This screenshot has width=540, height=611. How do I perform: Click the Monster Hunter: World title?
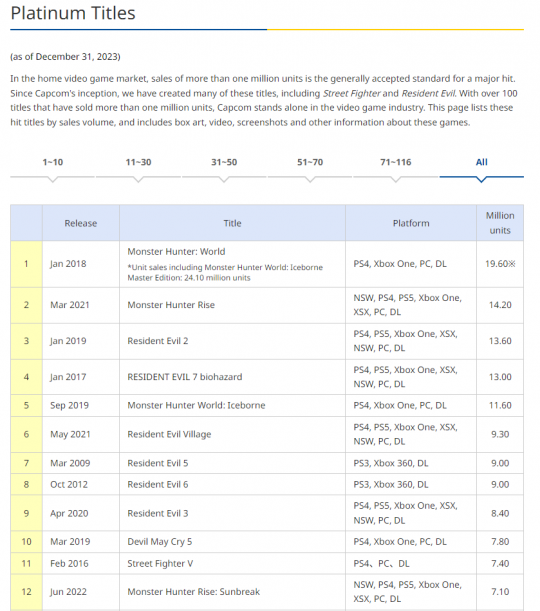pyautogui.click(x=176, y=252)
